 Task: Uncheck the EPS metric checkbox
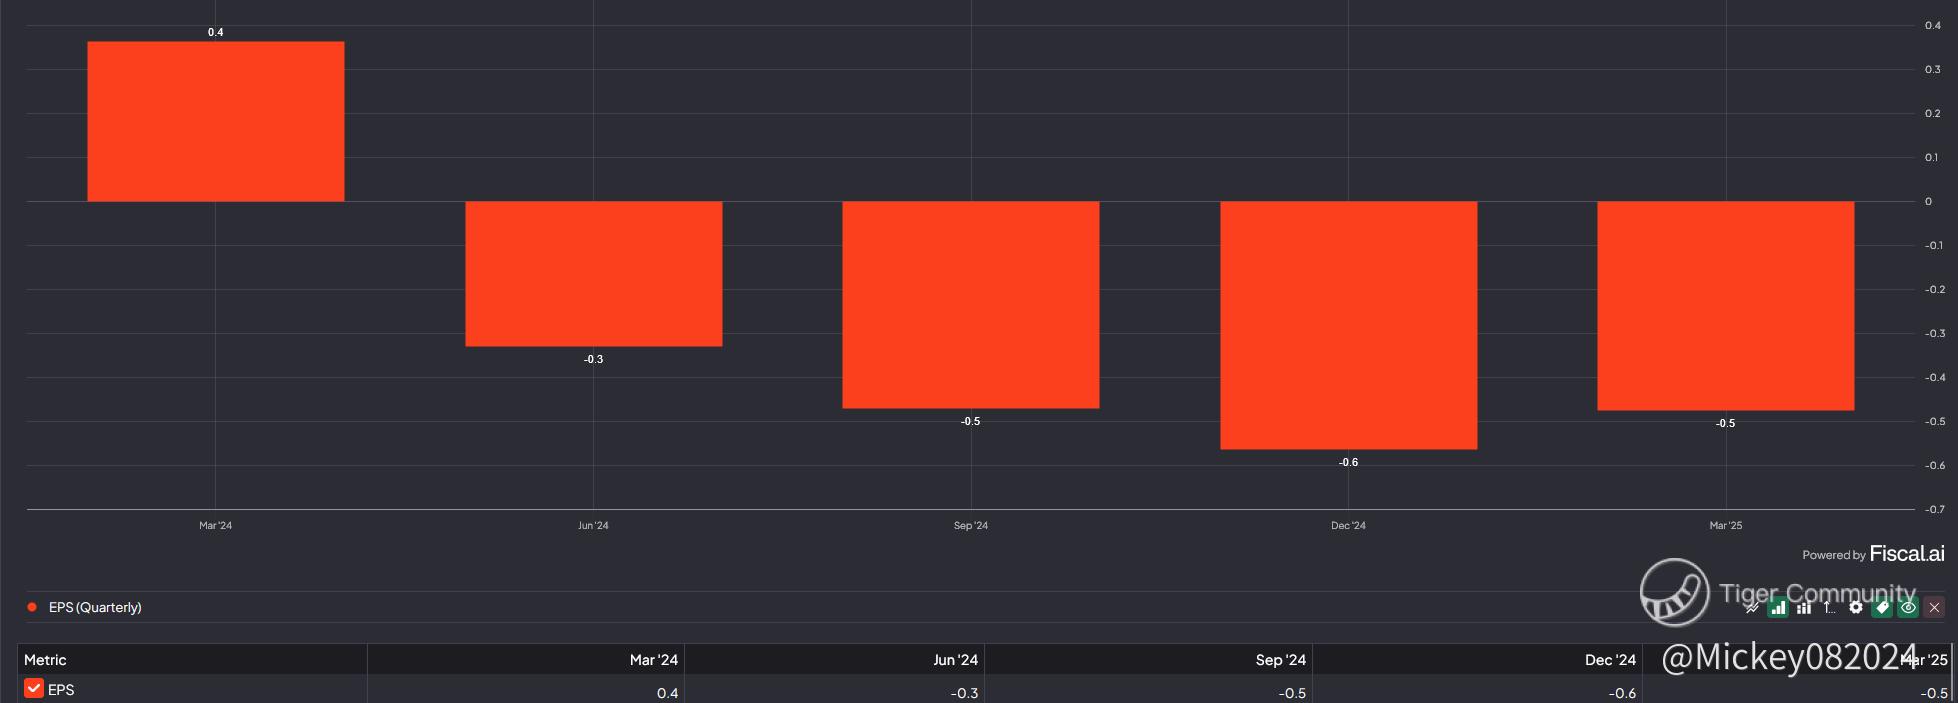pos(34,689)
